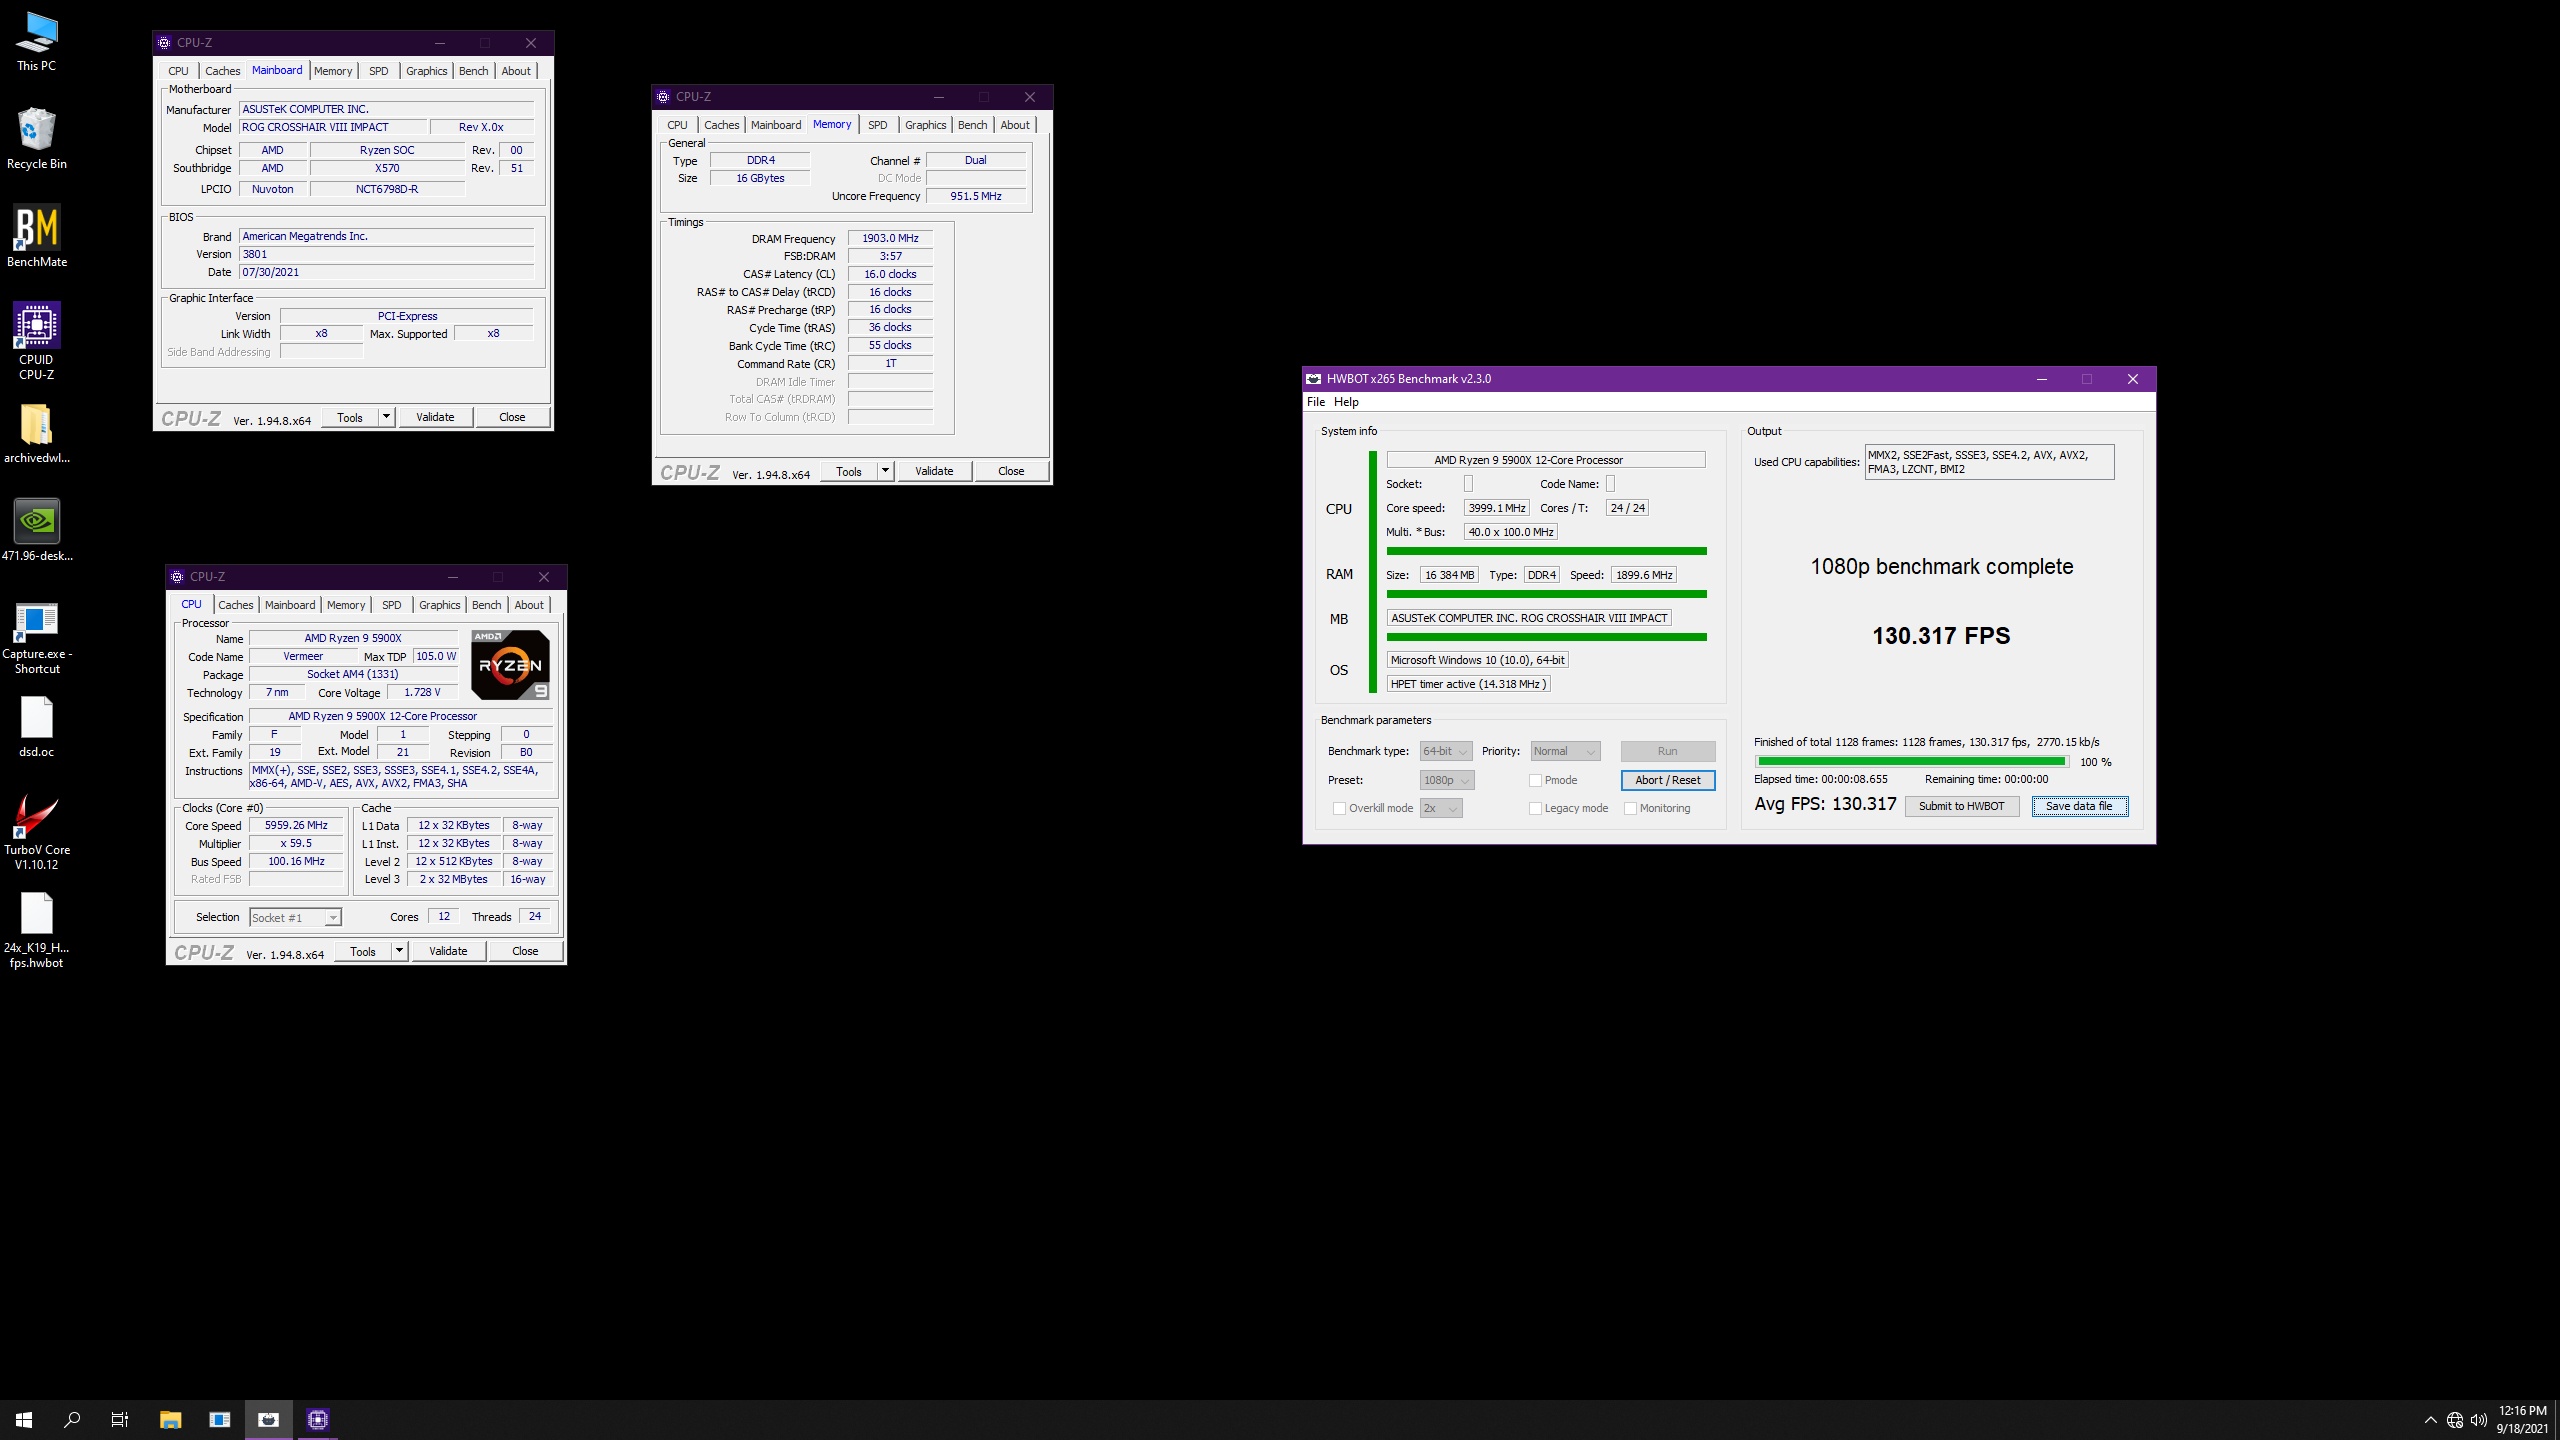Click Submit to HWBOT button
The width and height of the screenshot is (2560, 1440).
(x=1961, y=806)
